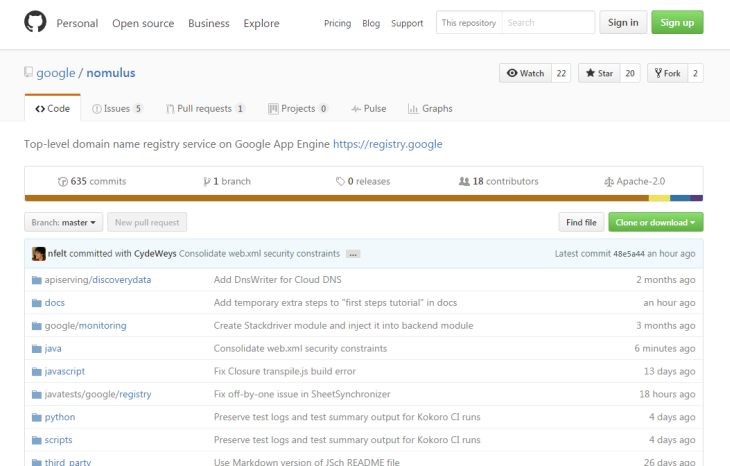Open the scripts folder
730x466 pixels.
(x=58, y=440)
